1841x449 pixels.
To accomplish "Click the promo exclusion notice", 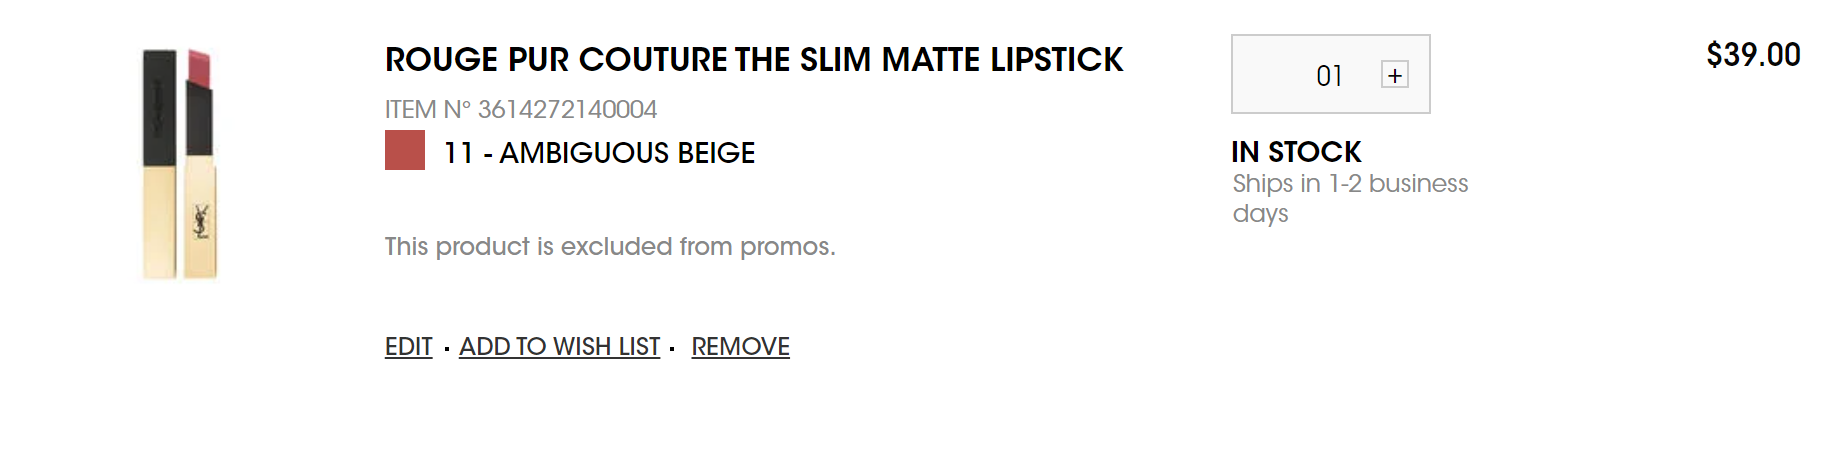I will tap(610, 246).
